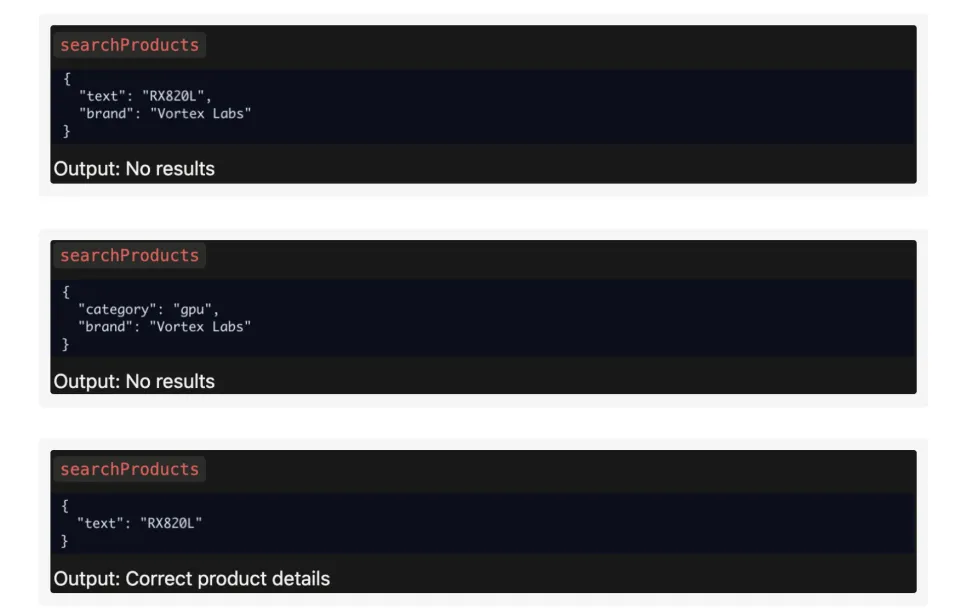
Task: Click "Output: No results" under the gpu query
Action: pos(134,381)
